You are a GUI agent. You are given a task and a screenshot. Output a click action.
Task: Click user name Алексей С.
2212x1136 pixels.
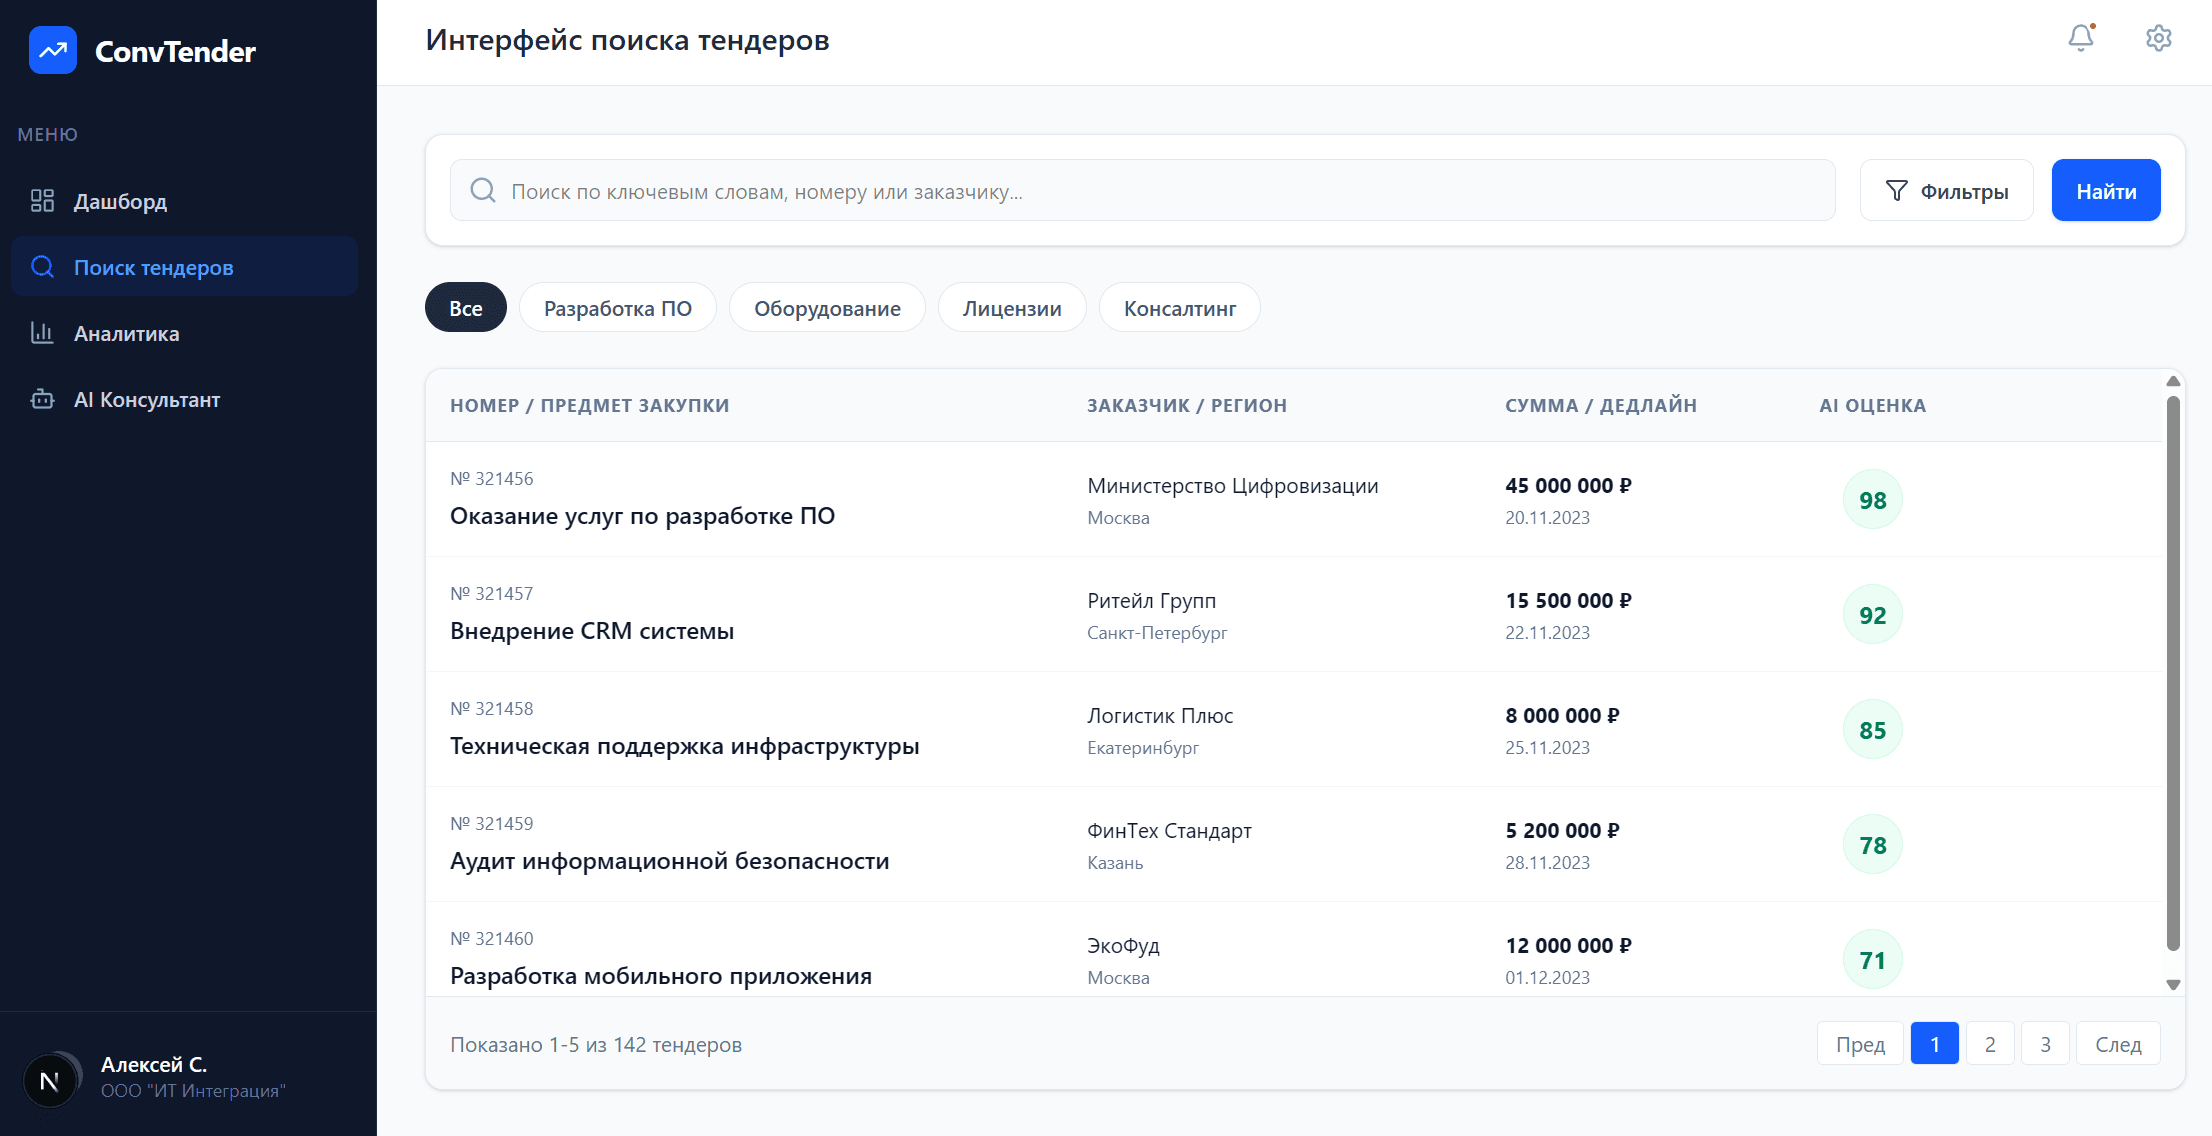[154, 1065]
